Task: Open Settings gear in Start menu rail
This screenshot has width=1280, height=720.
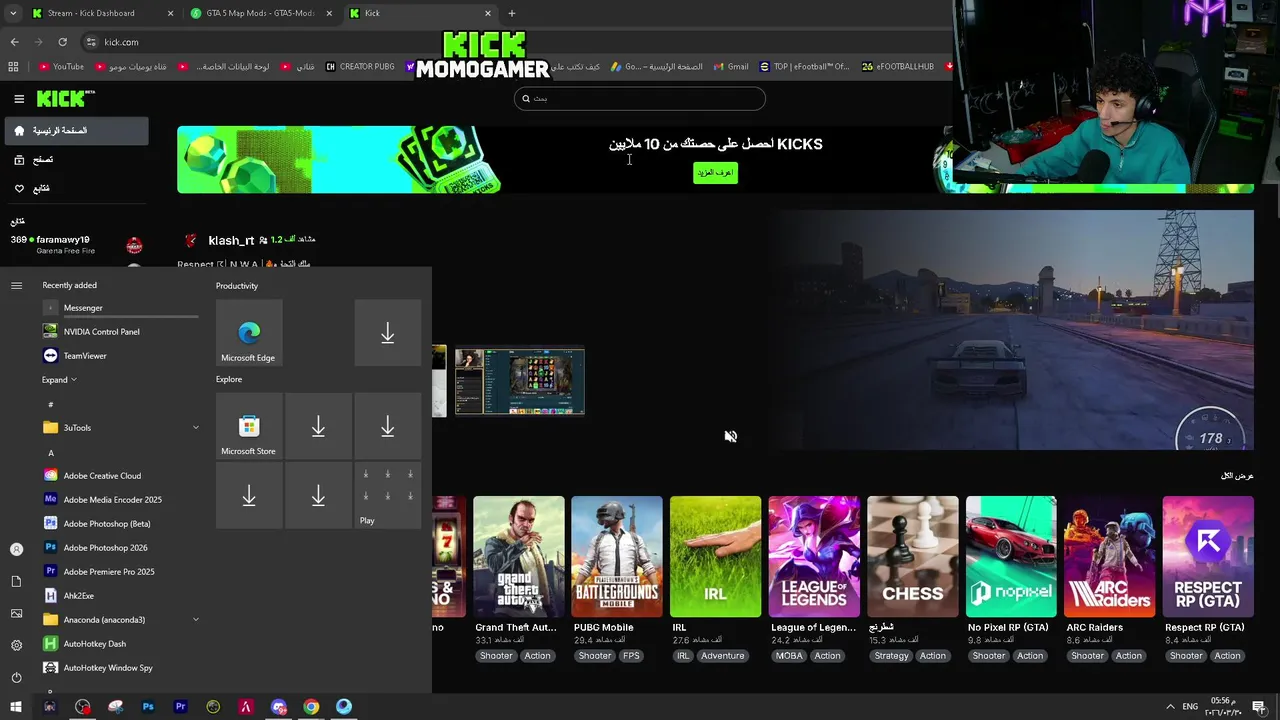Action: (16, 645)
